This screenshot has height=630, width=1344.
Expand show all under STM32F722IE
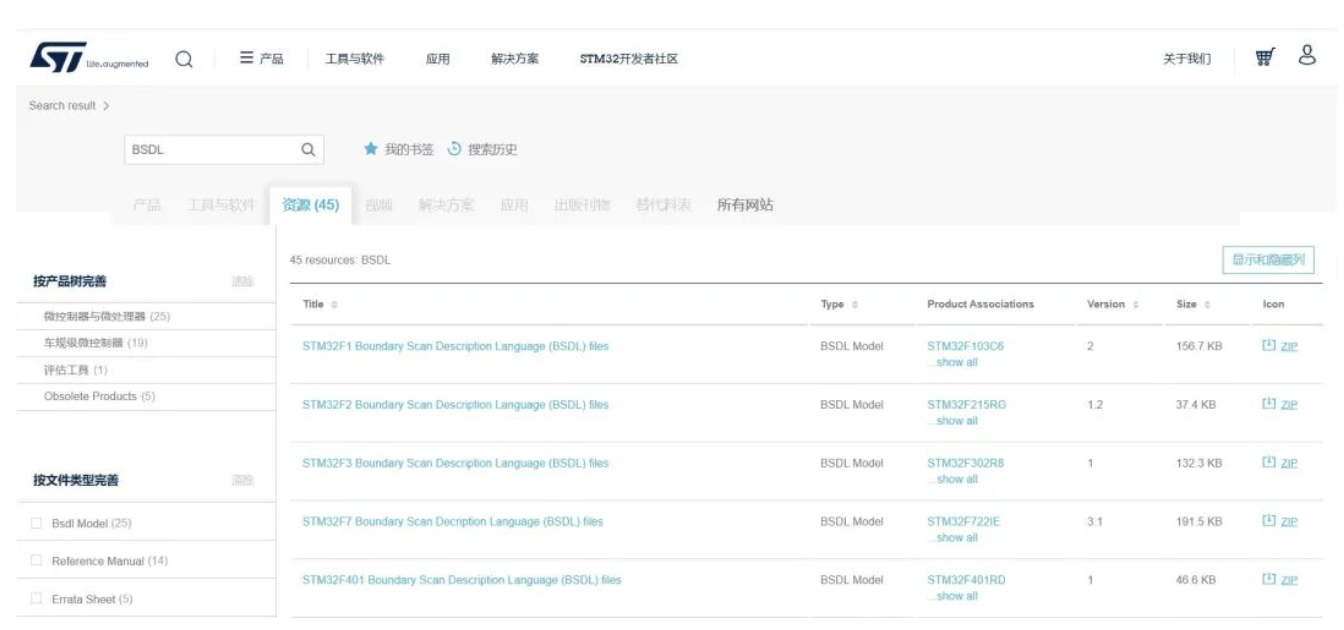[954, 538]
